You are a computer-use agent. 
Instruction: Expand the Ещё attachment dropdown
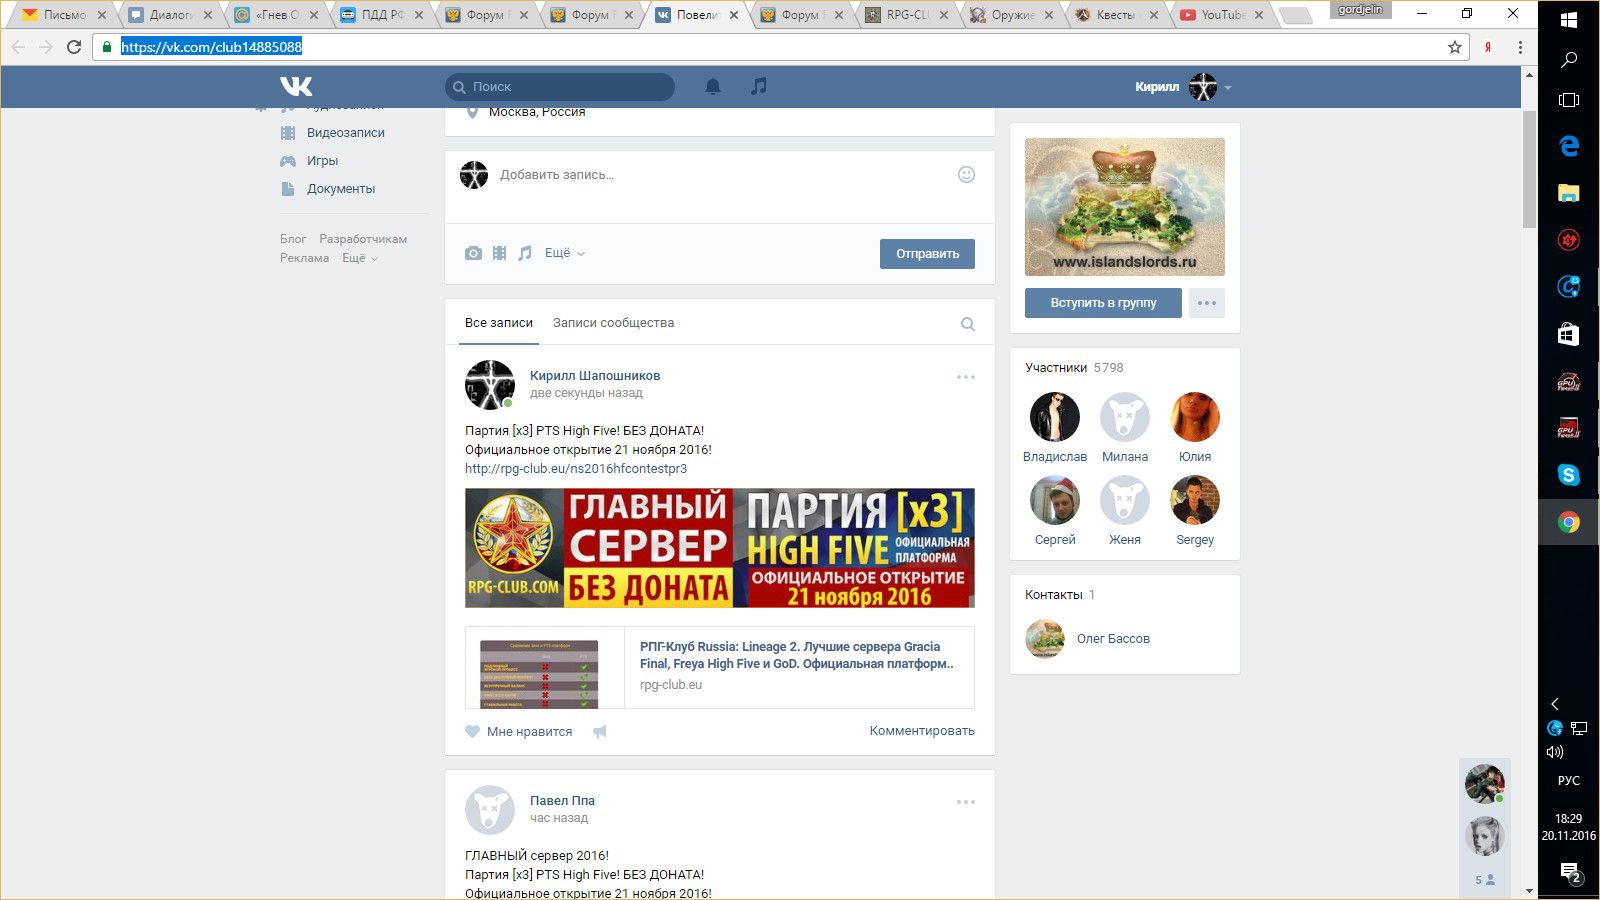[x=564, y=254]
